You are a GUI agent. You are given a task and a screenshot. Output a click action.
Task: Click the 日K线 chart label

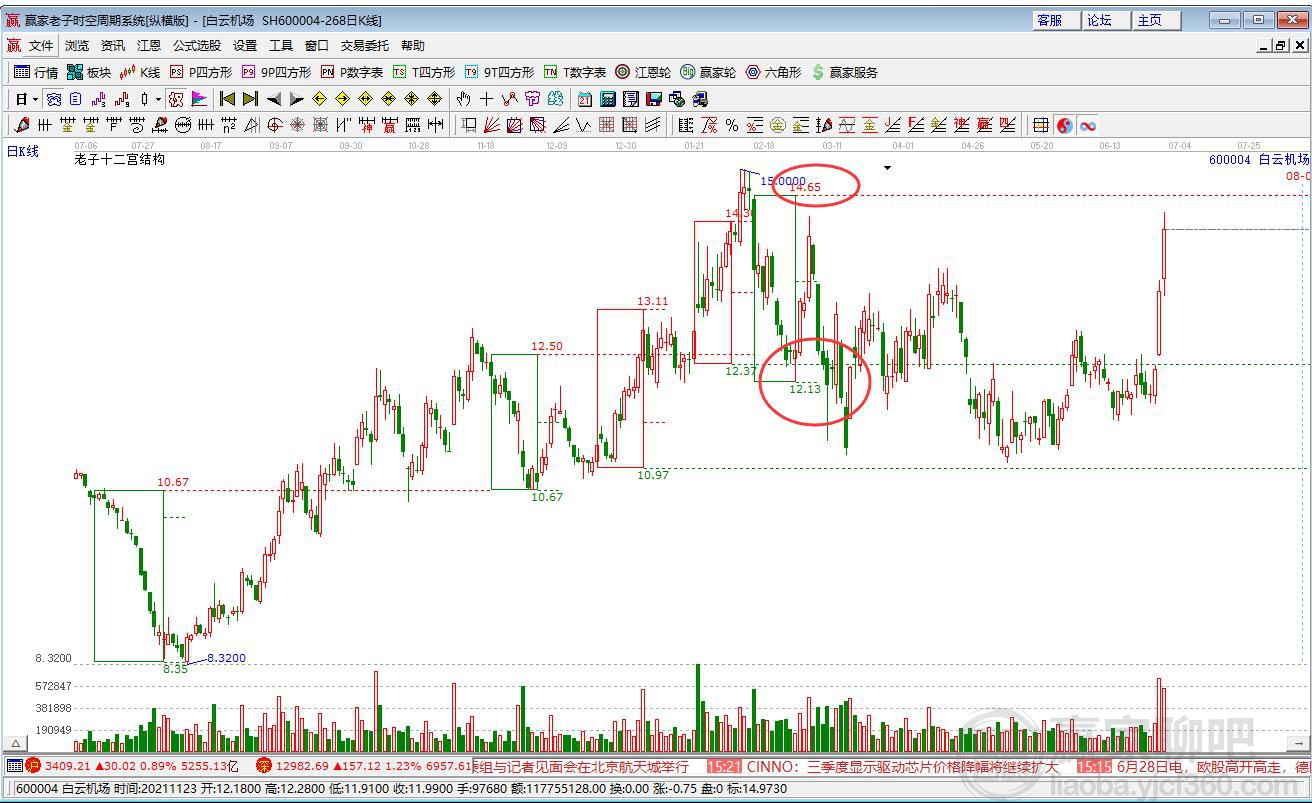[x=22, y=151]
